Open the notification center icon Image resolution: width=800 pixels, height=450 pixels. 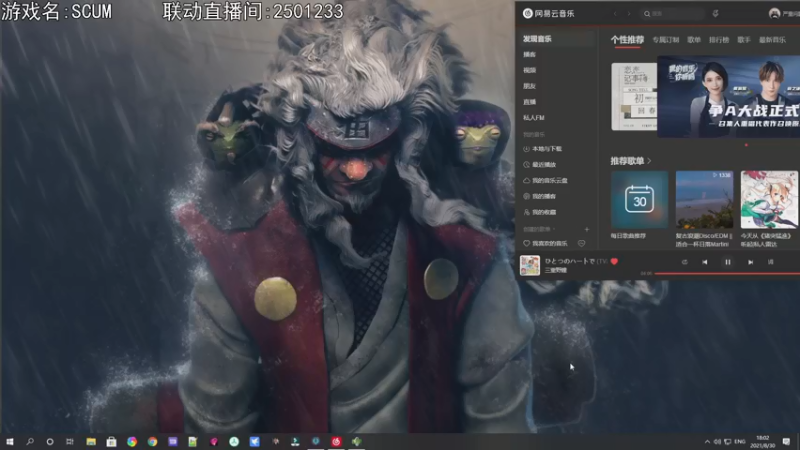(786, 441)
